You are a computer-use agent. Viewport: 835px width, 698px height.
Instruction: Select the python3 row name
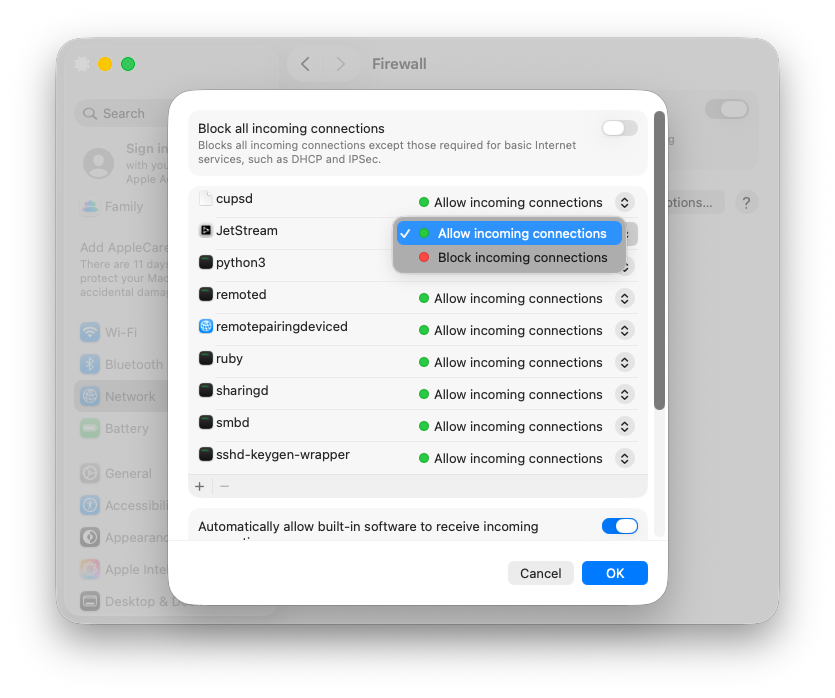241,262
